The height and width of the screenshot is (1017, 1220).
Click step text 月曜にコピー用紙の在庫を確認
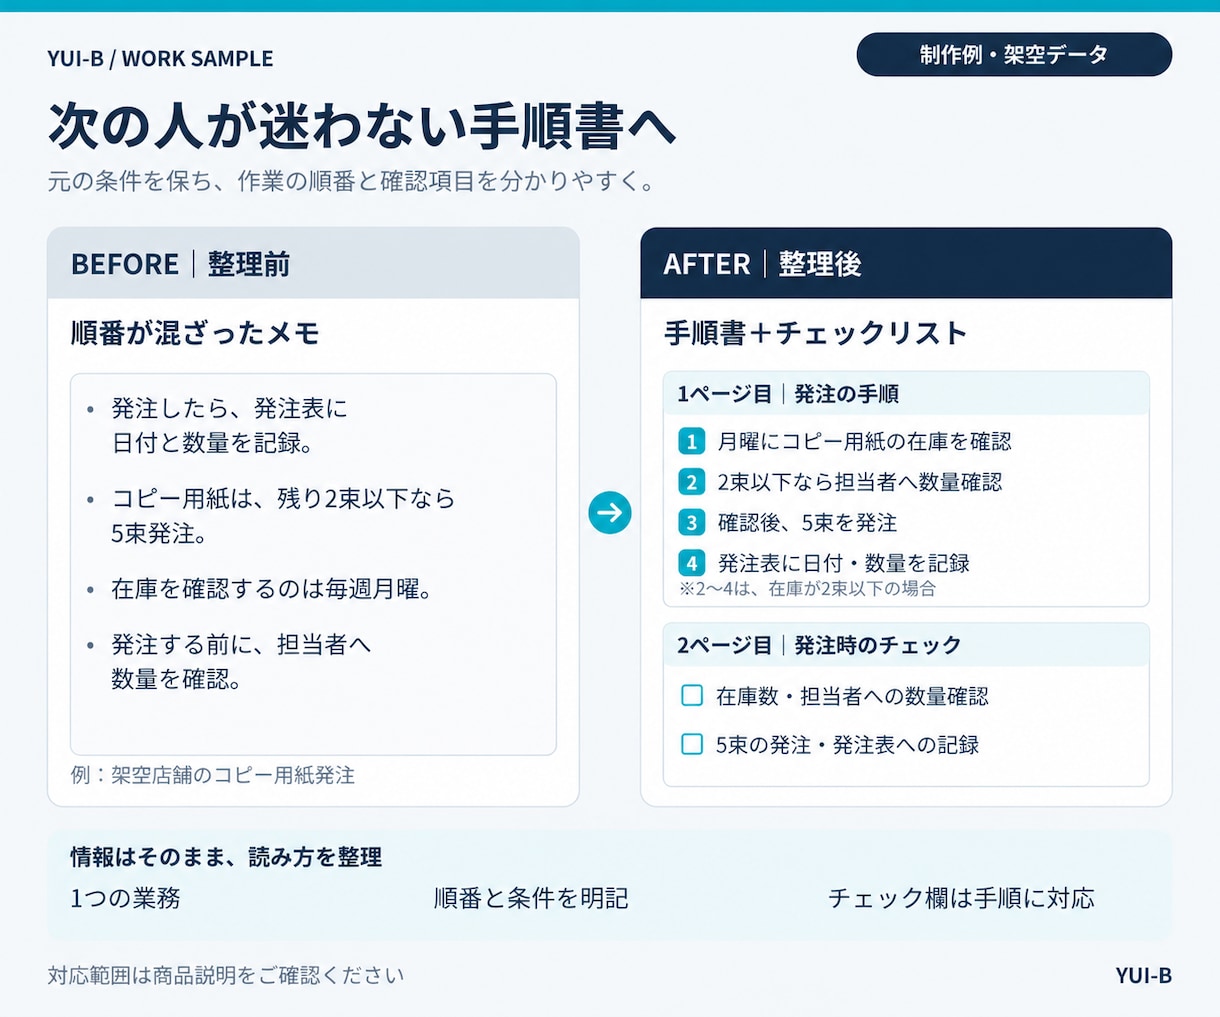(864, 441)
